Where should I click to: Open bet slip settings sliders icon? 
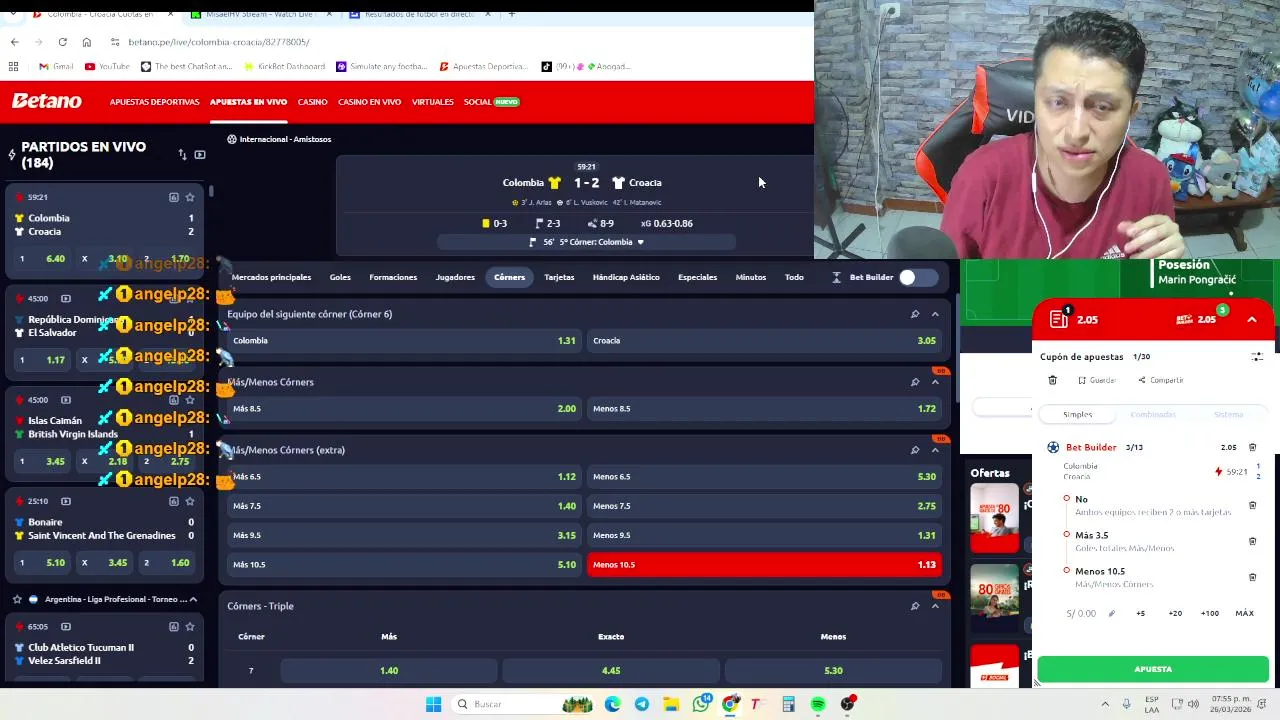point(1257,357)
